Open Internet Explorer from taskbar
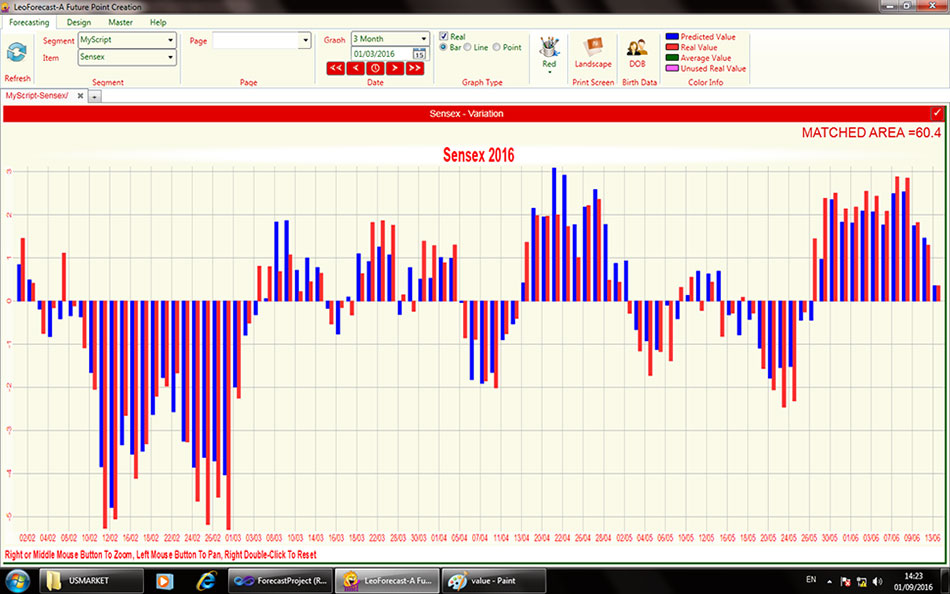The width and height of the screenshot is (950, 594). [x=207, y=581]
